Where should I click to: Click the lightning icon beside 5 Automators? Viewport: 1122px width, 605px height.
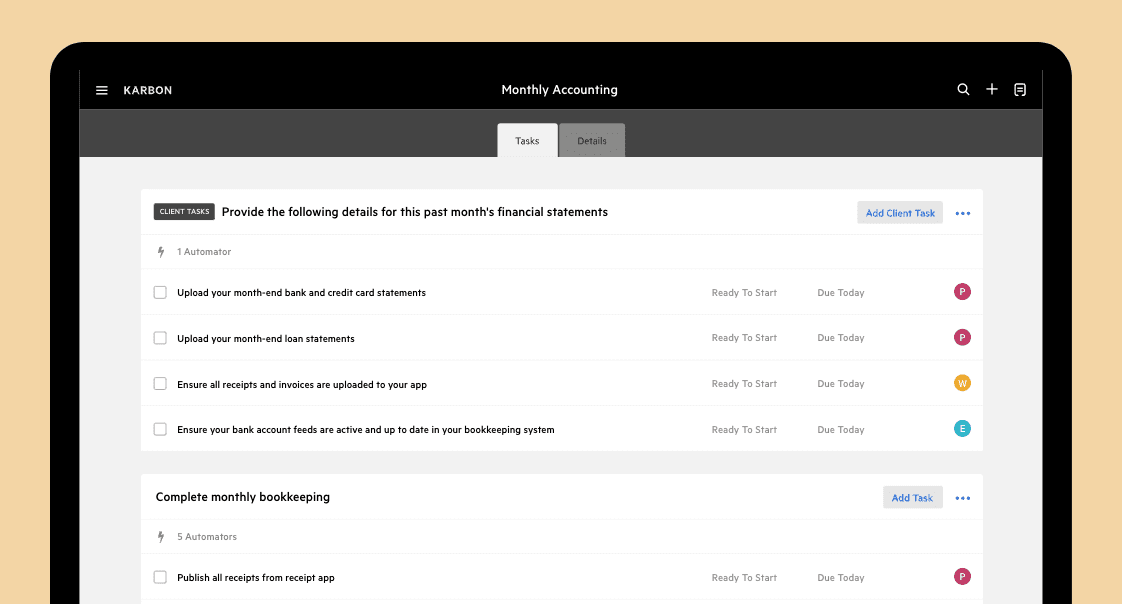pyautogui.click(x=161, y=537)
